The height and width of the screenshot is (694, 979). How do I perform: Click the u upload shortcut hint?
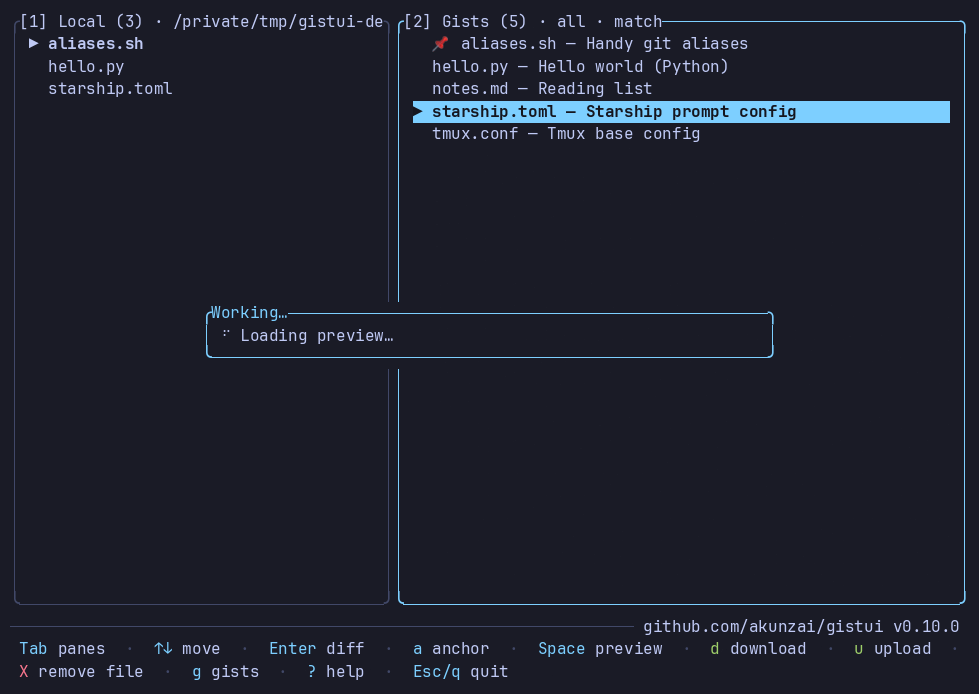point(892,648)
